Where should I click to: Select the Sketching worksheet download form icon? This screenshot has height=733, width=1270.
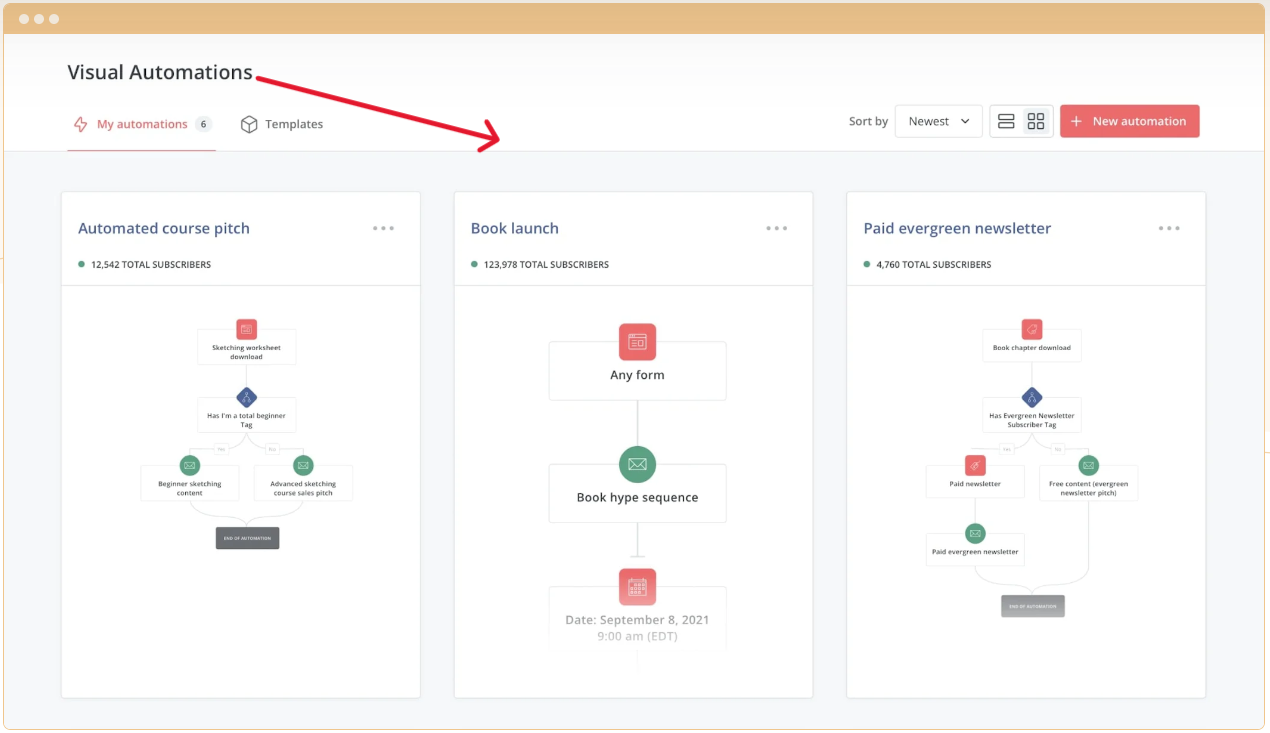pyautogui.click(x=247, y=329)
